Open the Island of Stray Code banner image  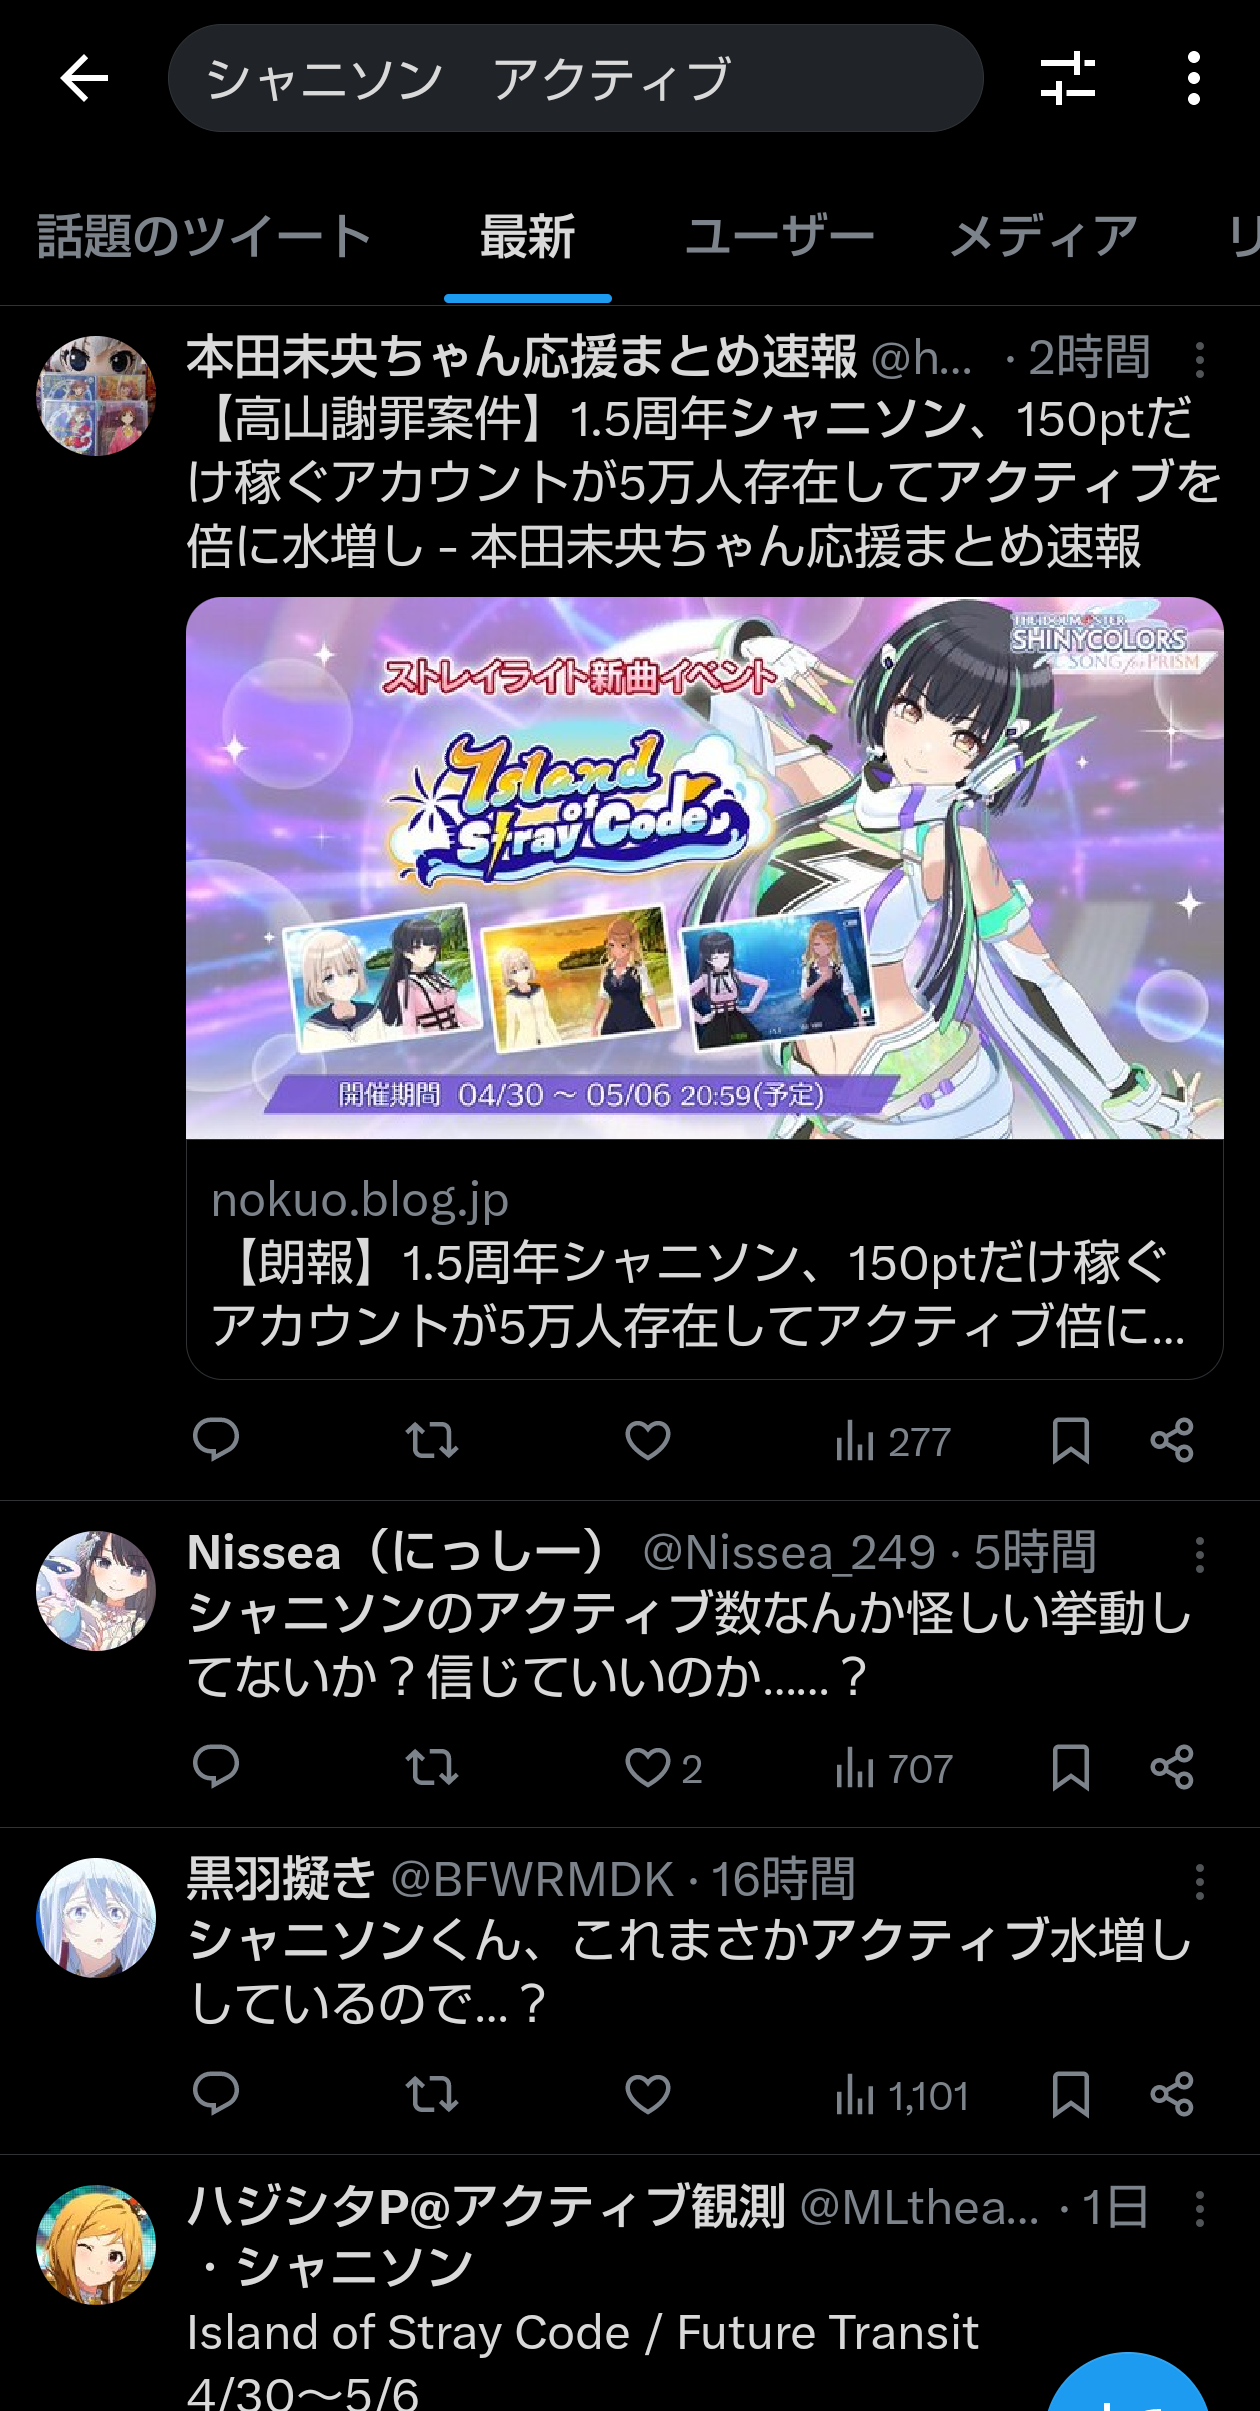coord(704,868)
